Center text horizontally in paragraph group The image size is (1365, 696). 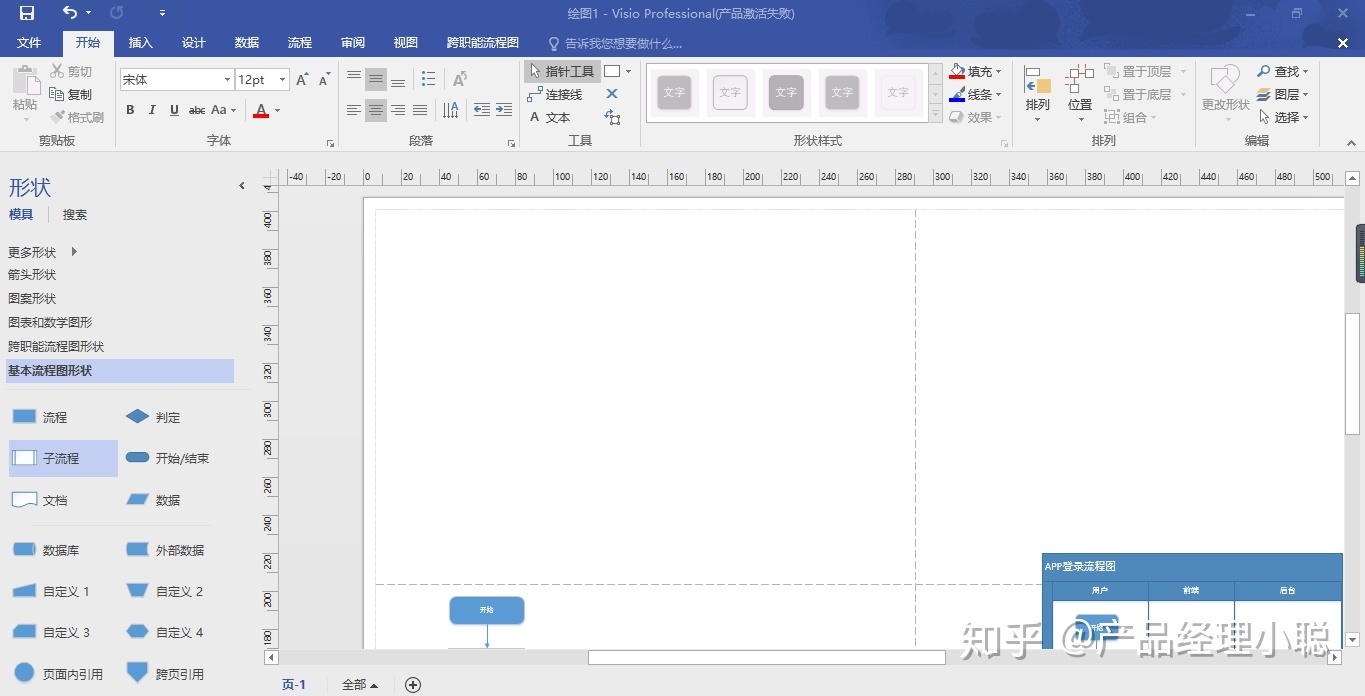click(x=376, y=110)
